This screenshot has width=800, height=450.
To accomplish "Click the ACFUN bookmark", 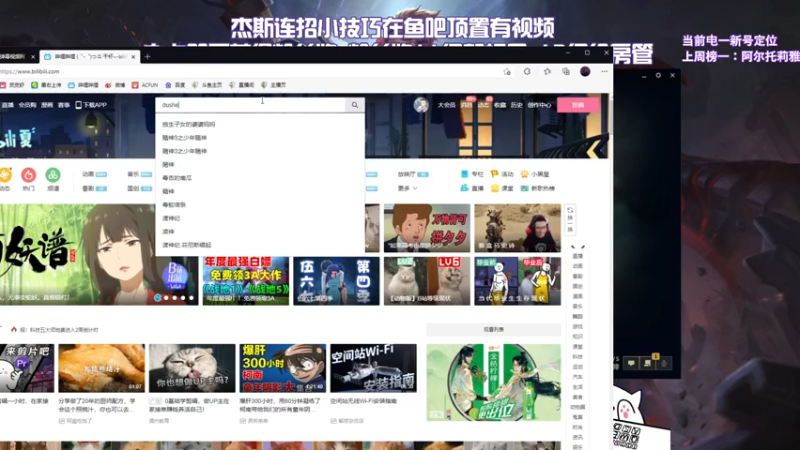I will point(145,85).
